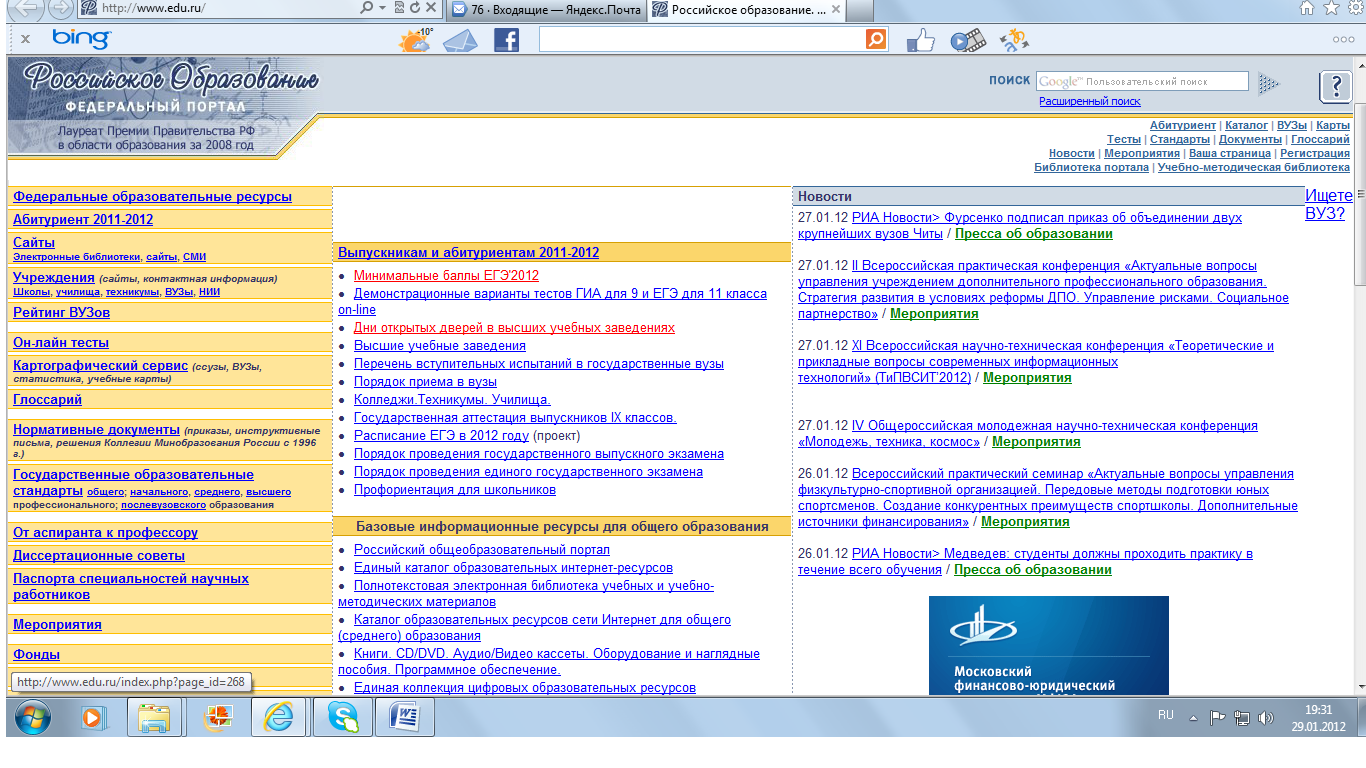Screen dimensions: 1366x768
Task: Click the portal search go arrow
Action: [1269, 83]
